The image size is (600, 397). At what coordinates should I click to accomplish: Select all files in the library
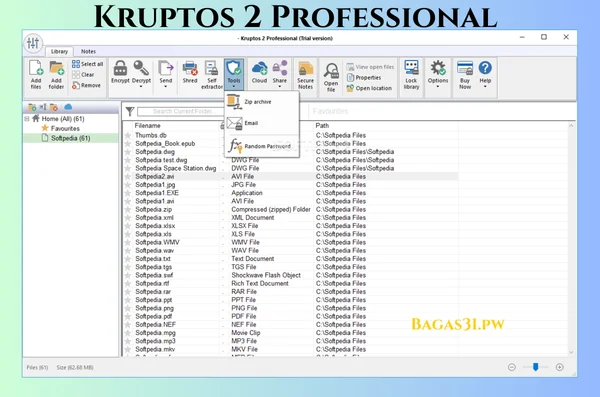tap(88, 64)
